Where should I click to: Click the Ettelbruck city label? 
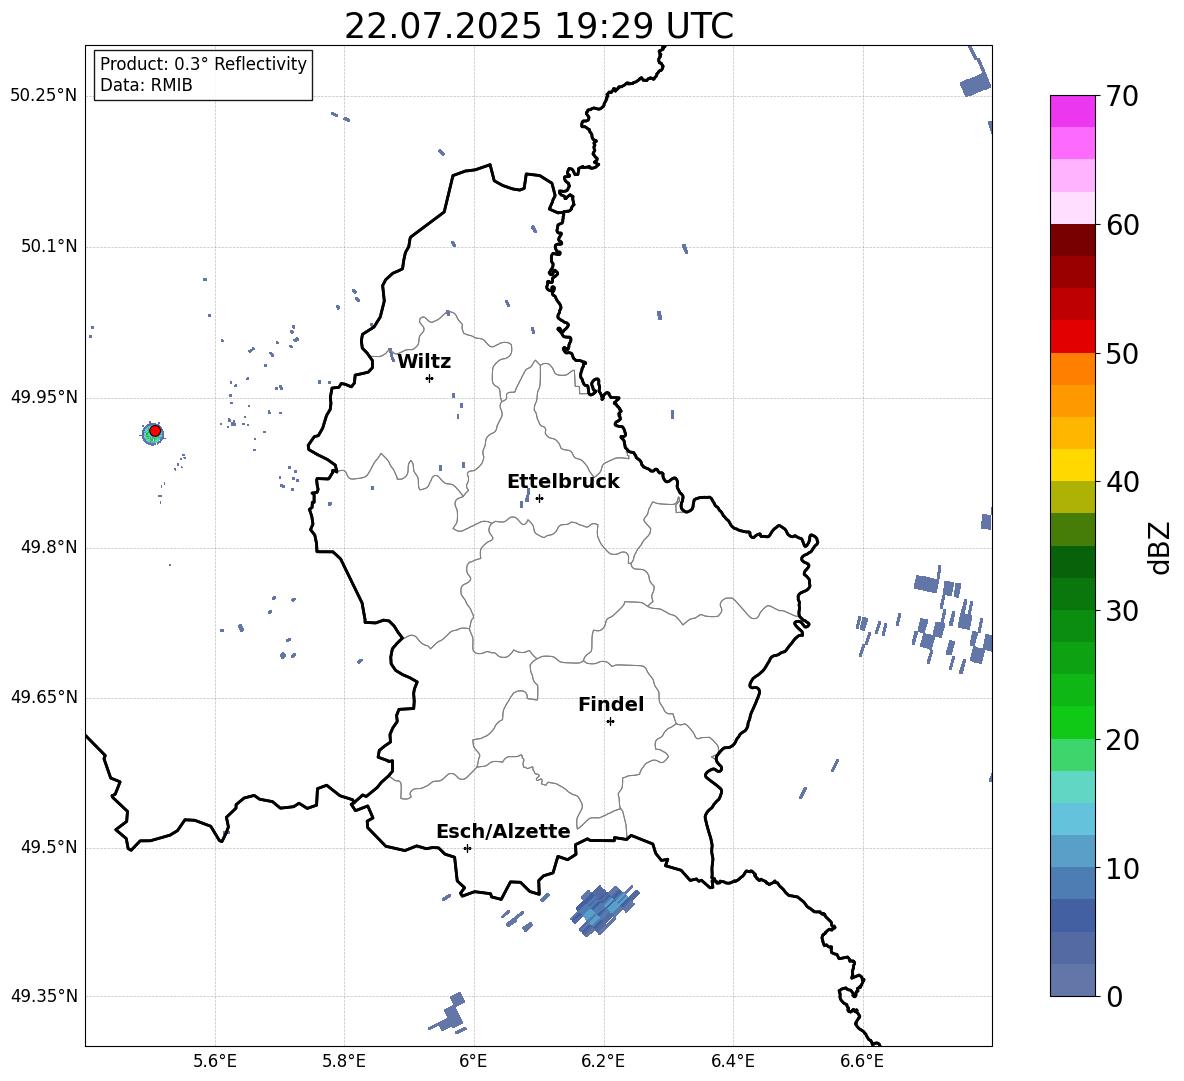pos(563,482)
